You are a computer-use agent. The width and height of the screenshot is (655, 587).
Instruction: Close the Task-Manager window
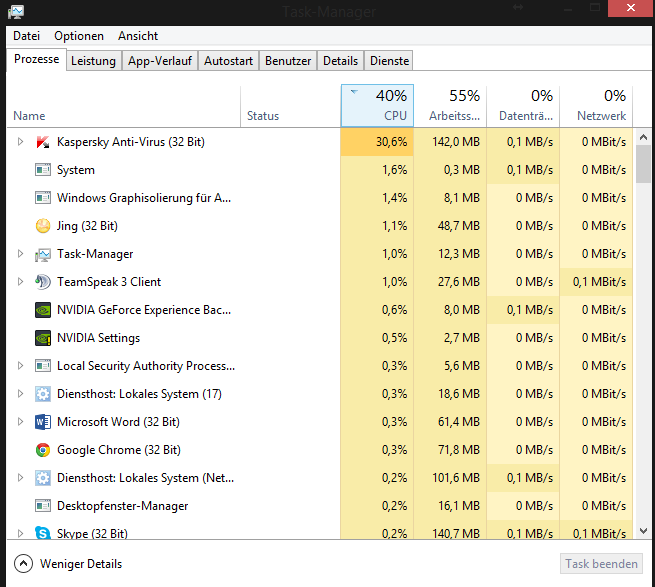click(631, 8)
